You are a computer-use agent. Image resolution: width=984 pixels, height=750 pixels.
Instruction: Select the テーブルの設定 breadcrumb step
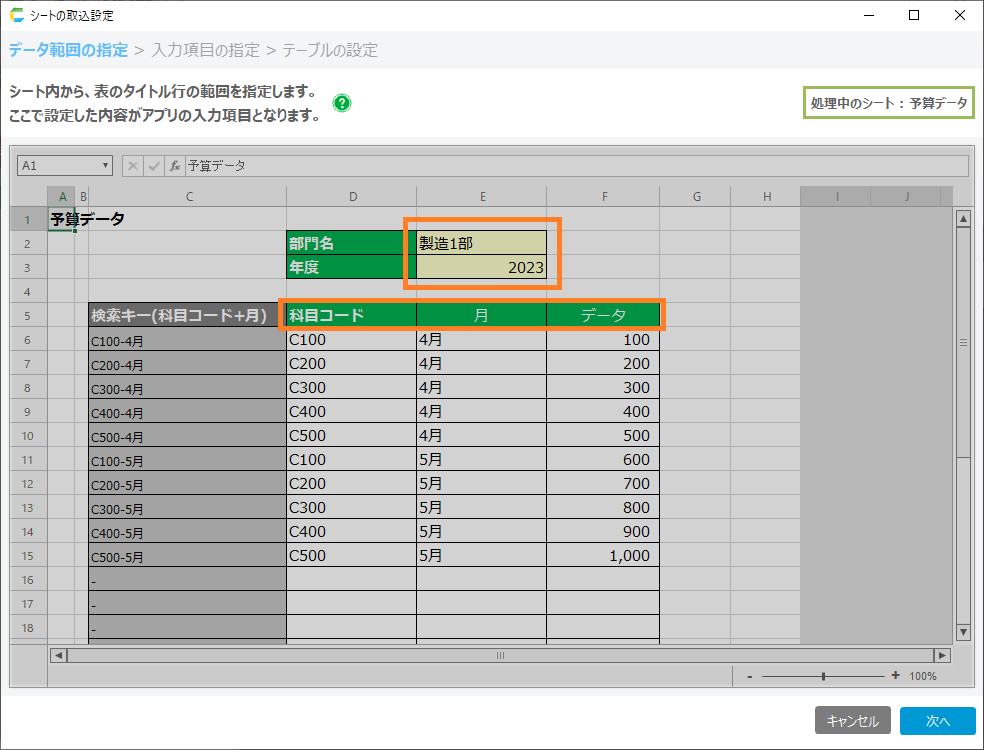pyautogui.click(x=330, y=50)
